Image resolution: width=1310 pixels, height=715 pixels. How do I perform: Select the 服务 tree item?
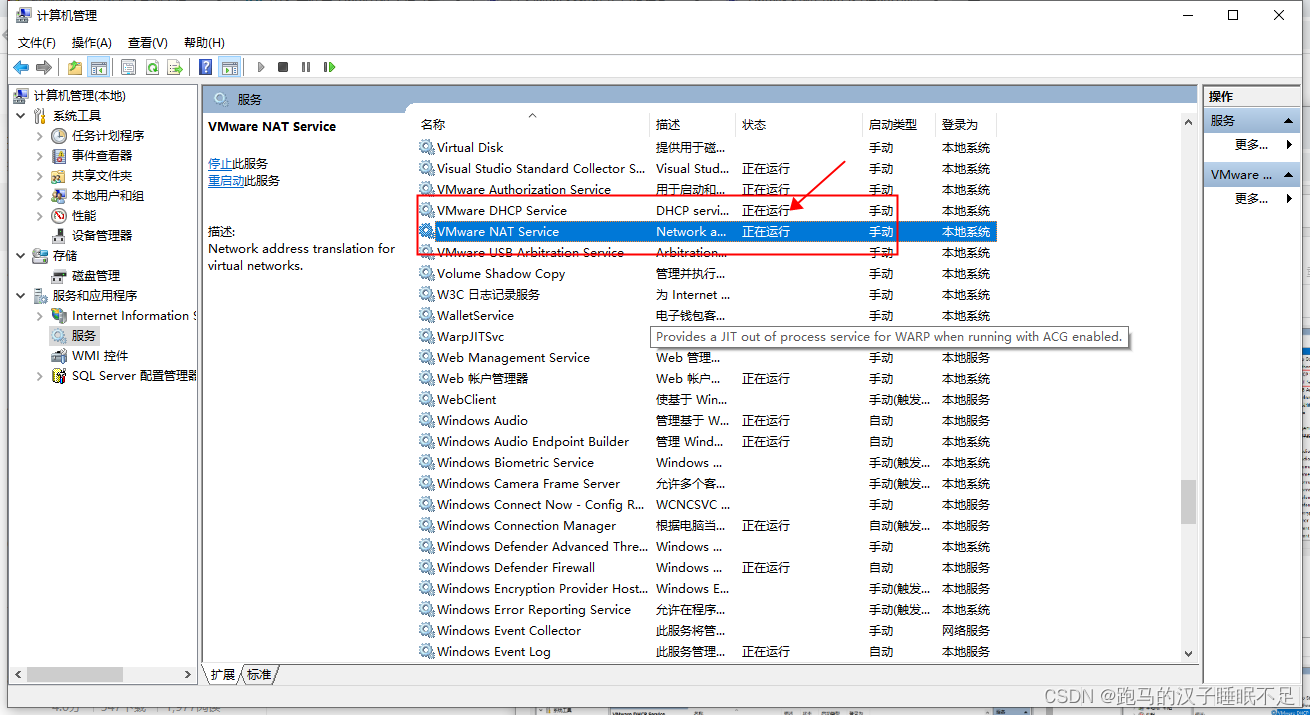tap(84, 336)
